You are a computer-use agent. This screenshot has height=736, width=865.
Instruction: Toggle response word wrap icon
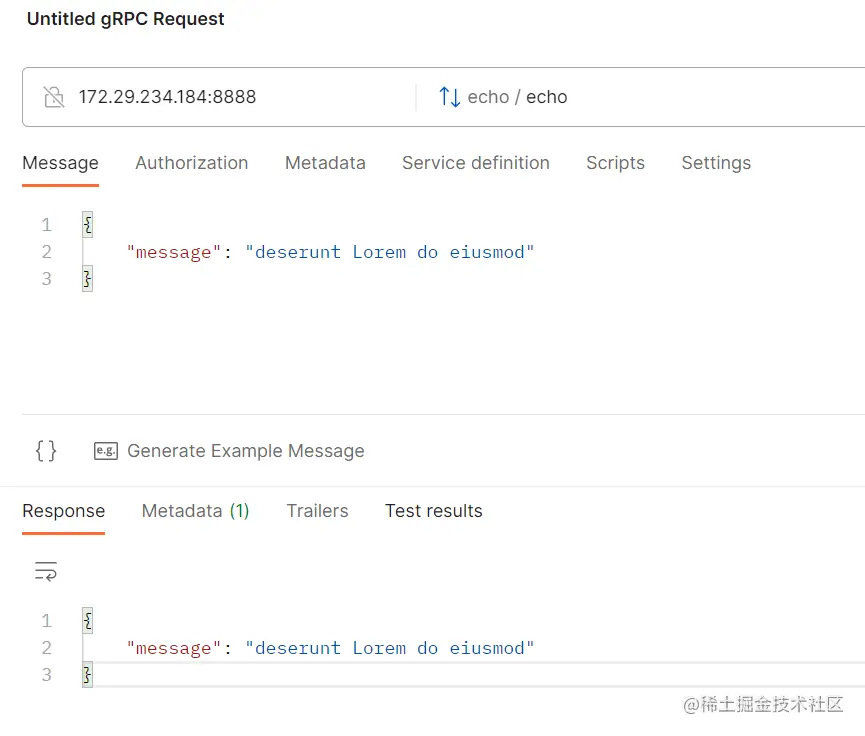[x=46, y=571]
